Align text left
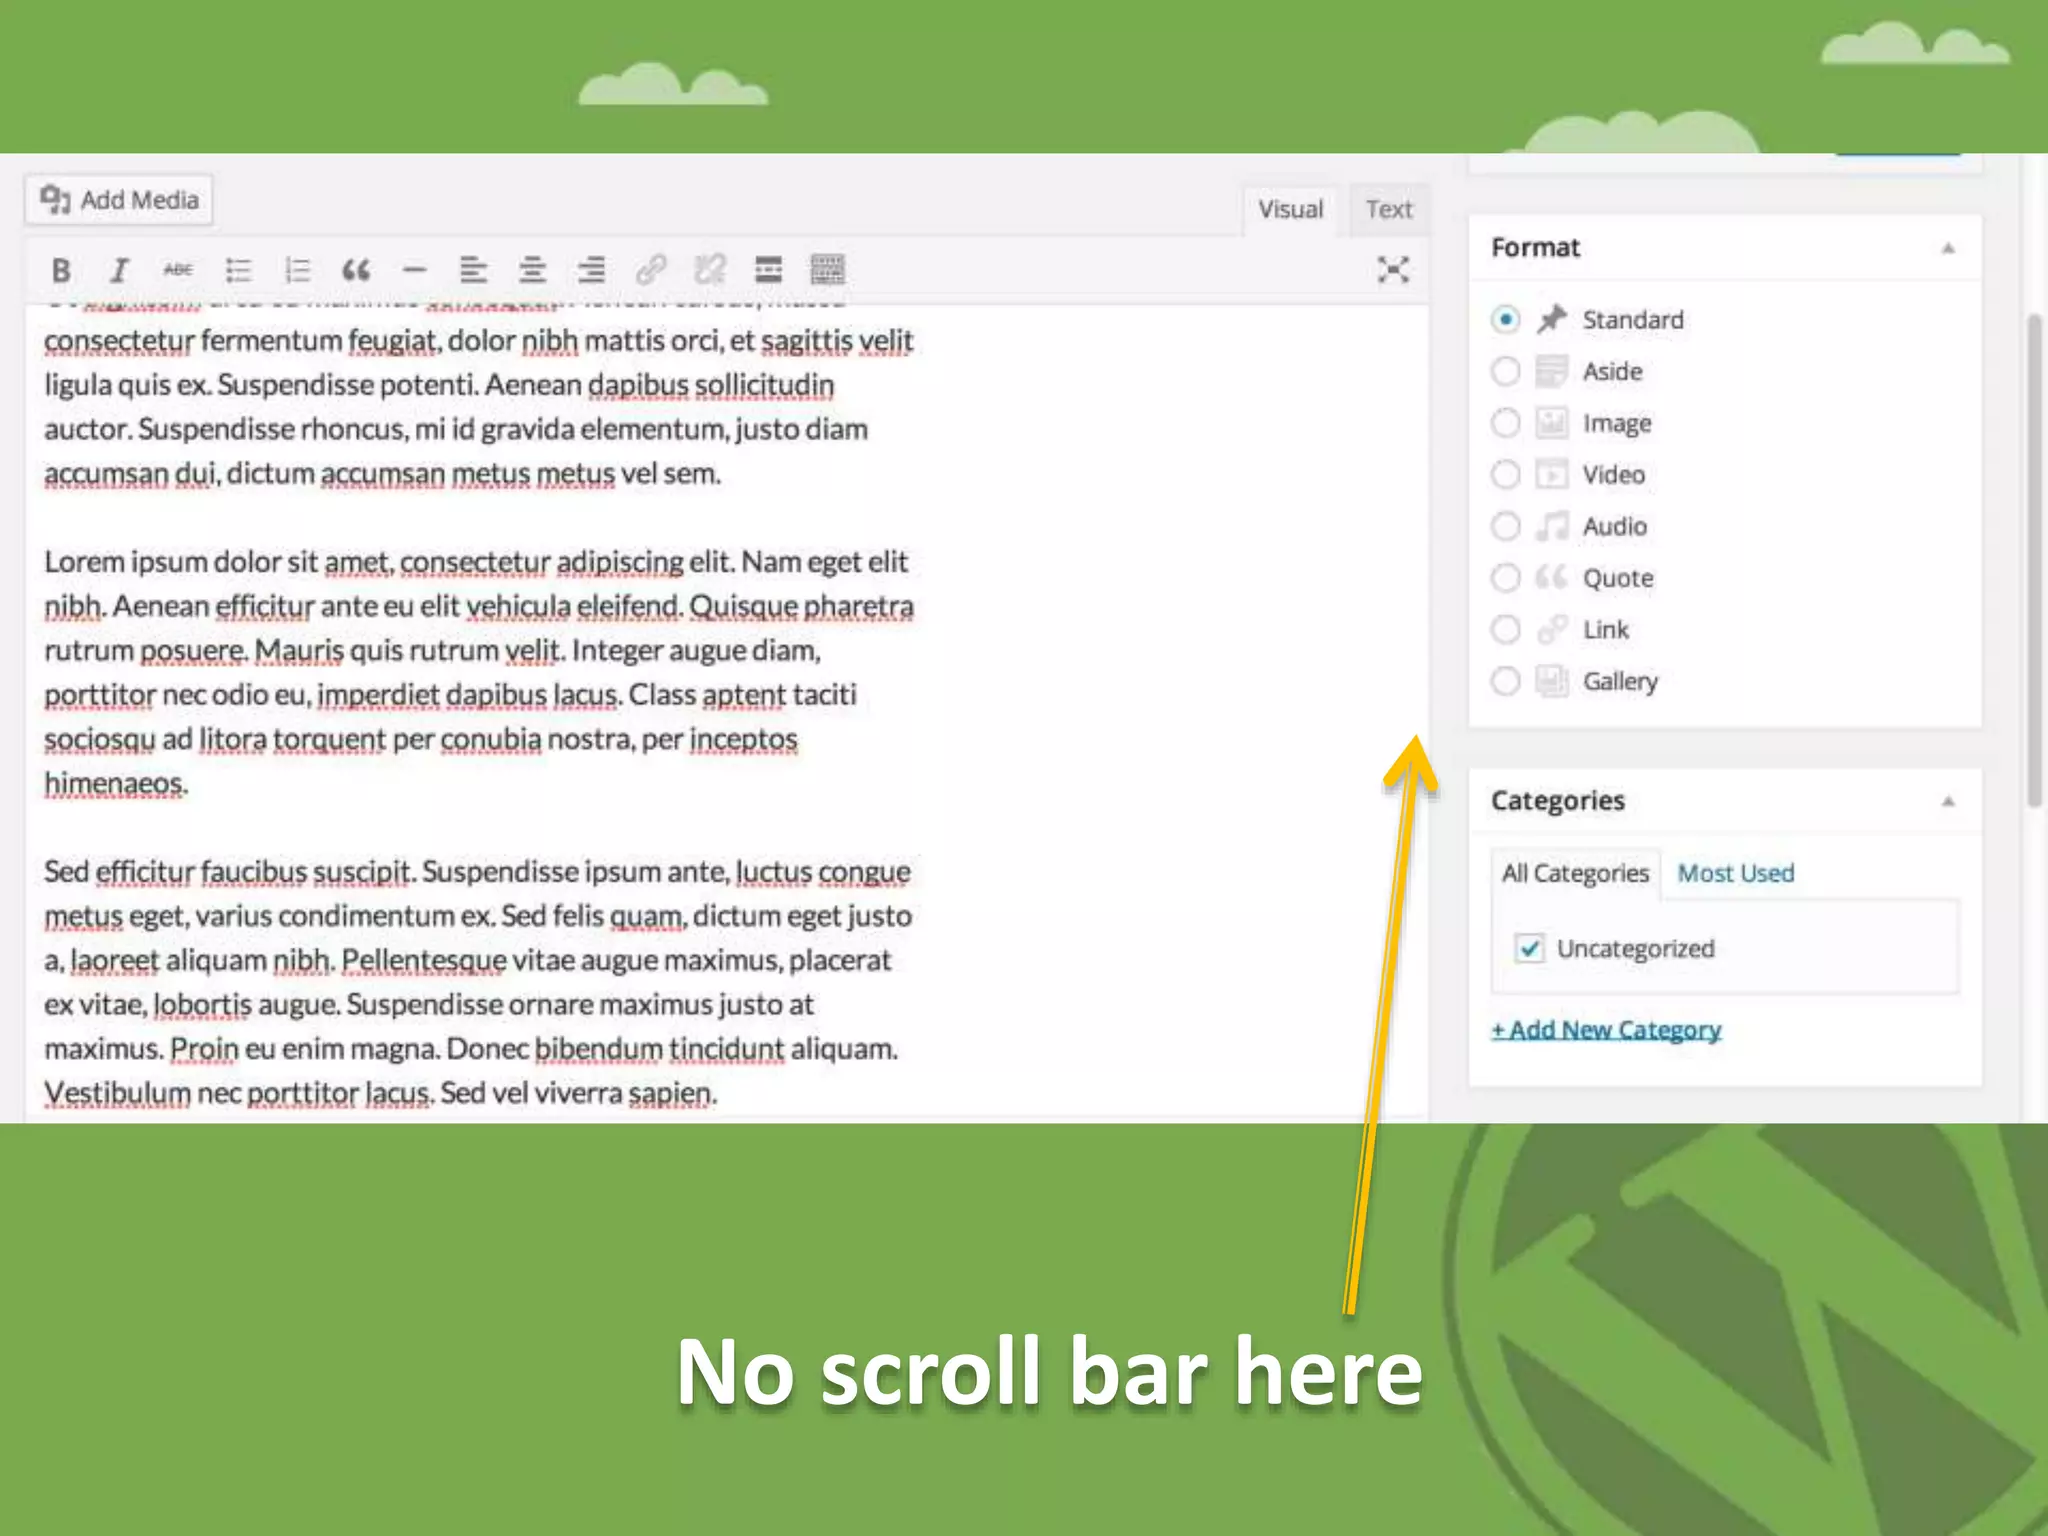This screenshot has width=2048, height=1536. point(473,270)
